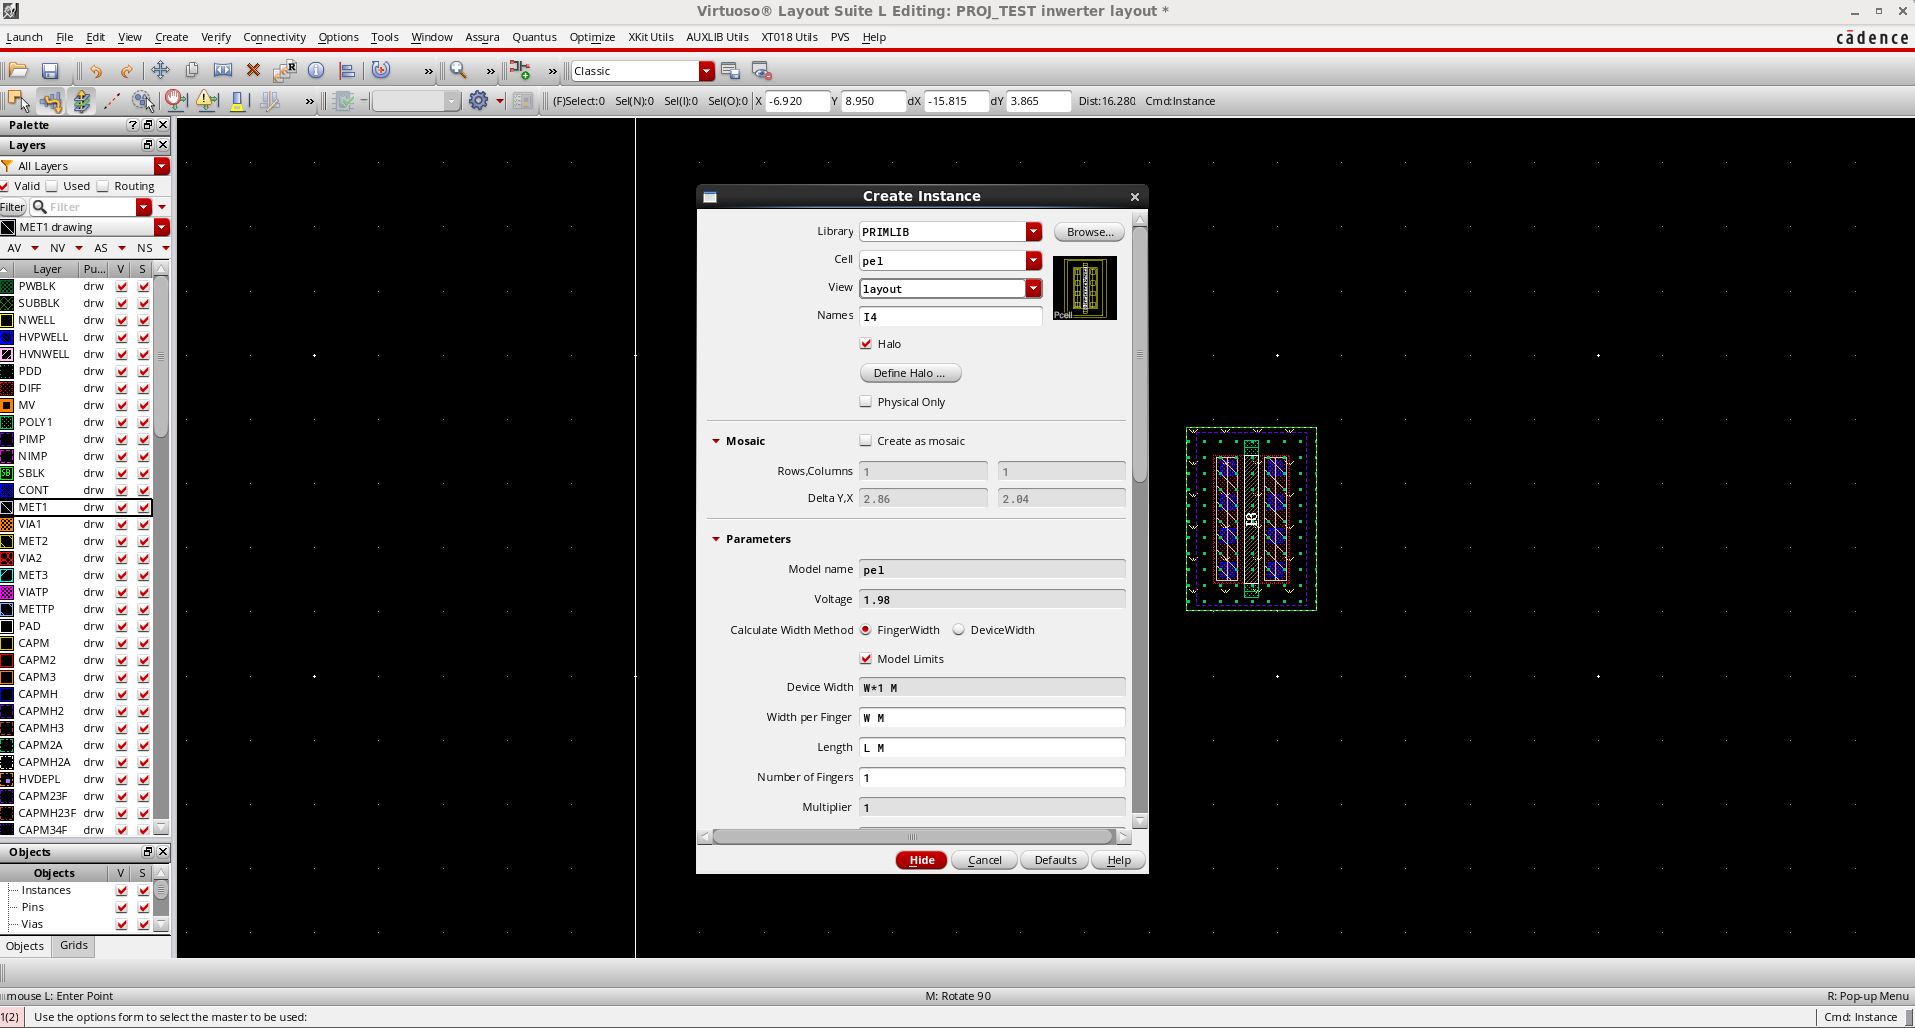Click the Rotate tool icon

381,71
